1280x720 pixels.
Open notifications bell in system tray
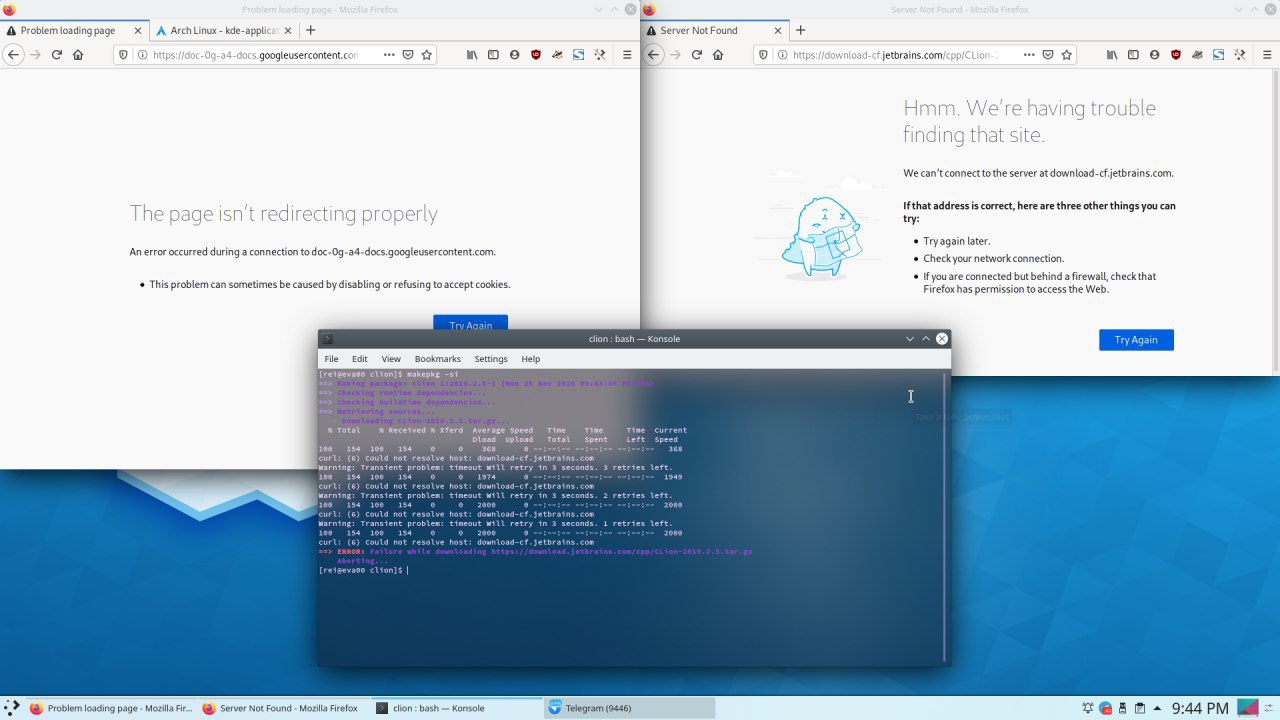[x=1088, y=708]
